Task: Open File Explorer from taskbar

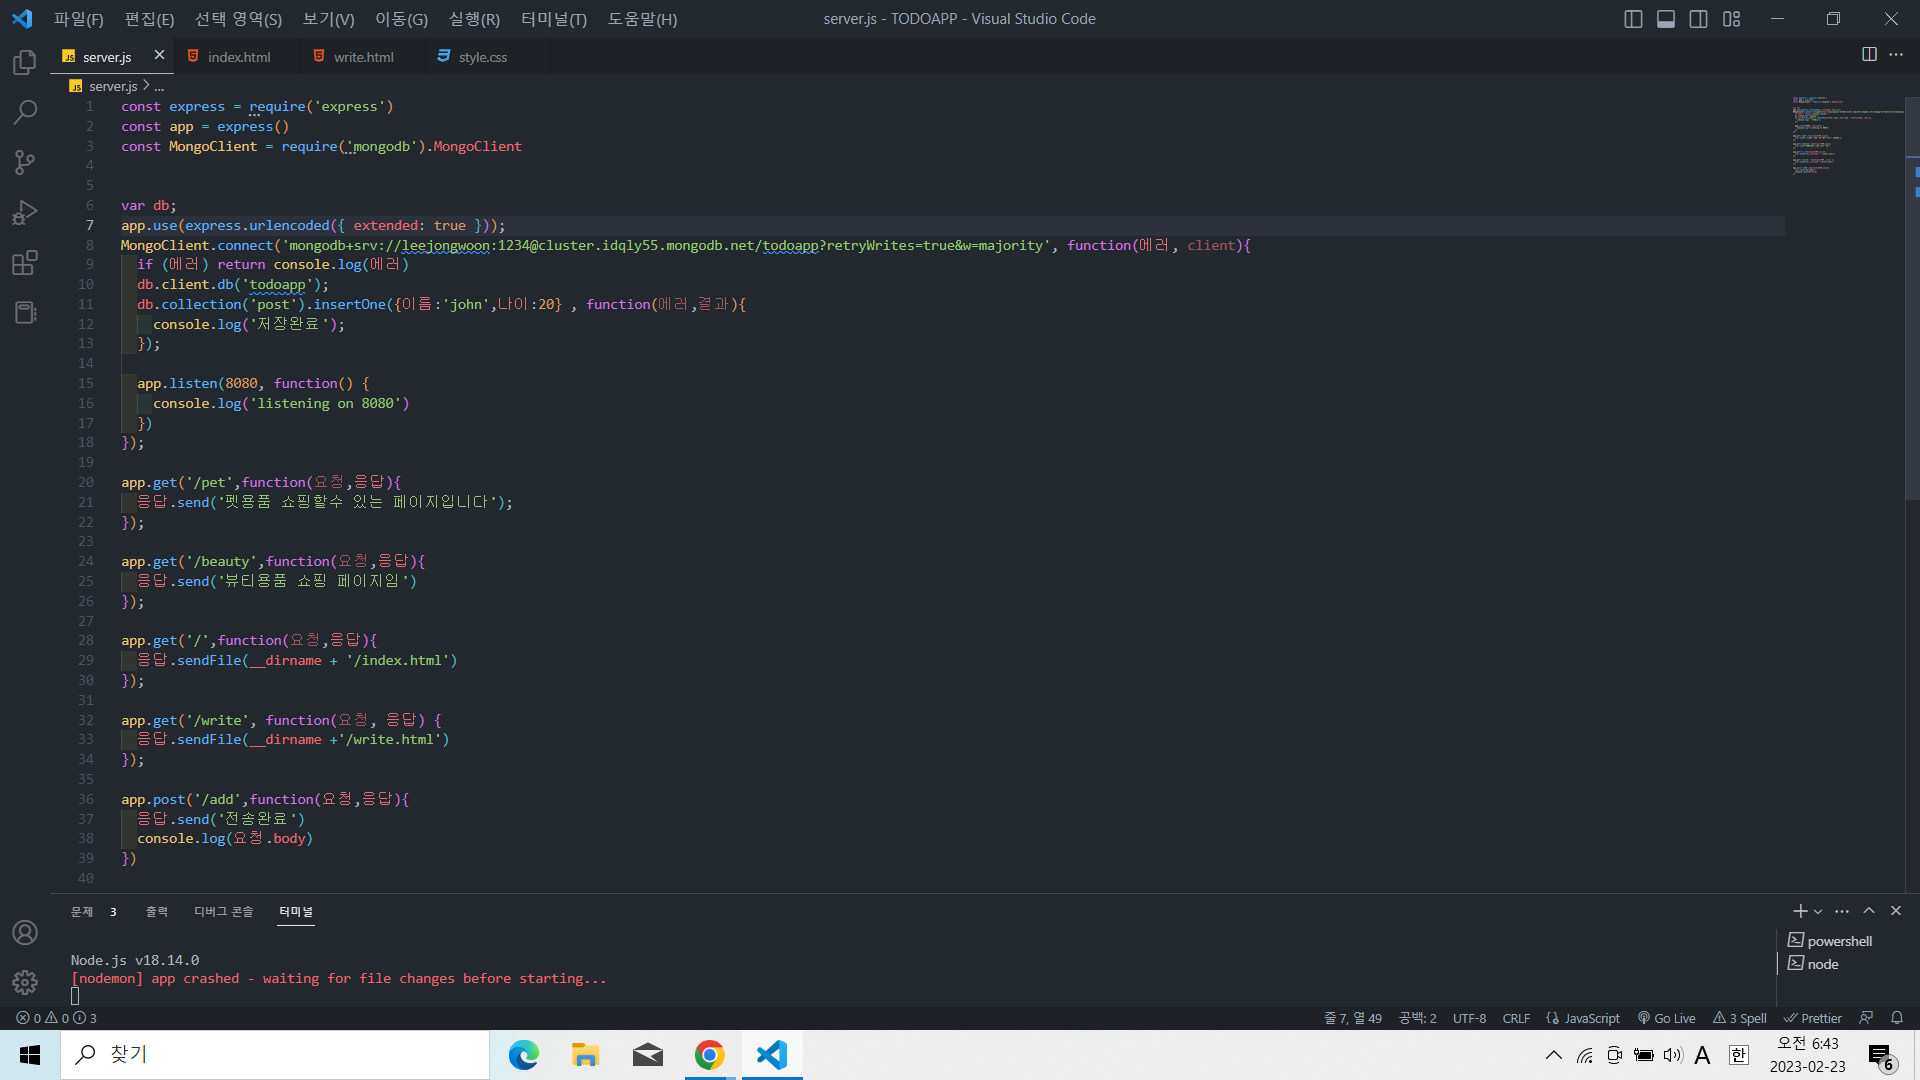Action: coord(585,1055)
